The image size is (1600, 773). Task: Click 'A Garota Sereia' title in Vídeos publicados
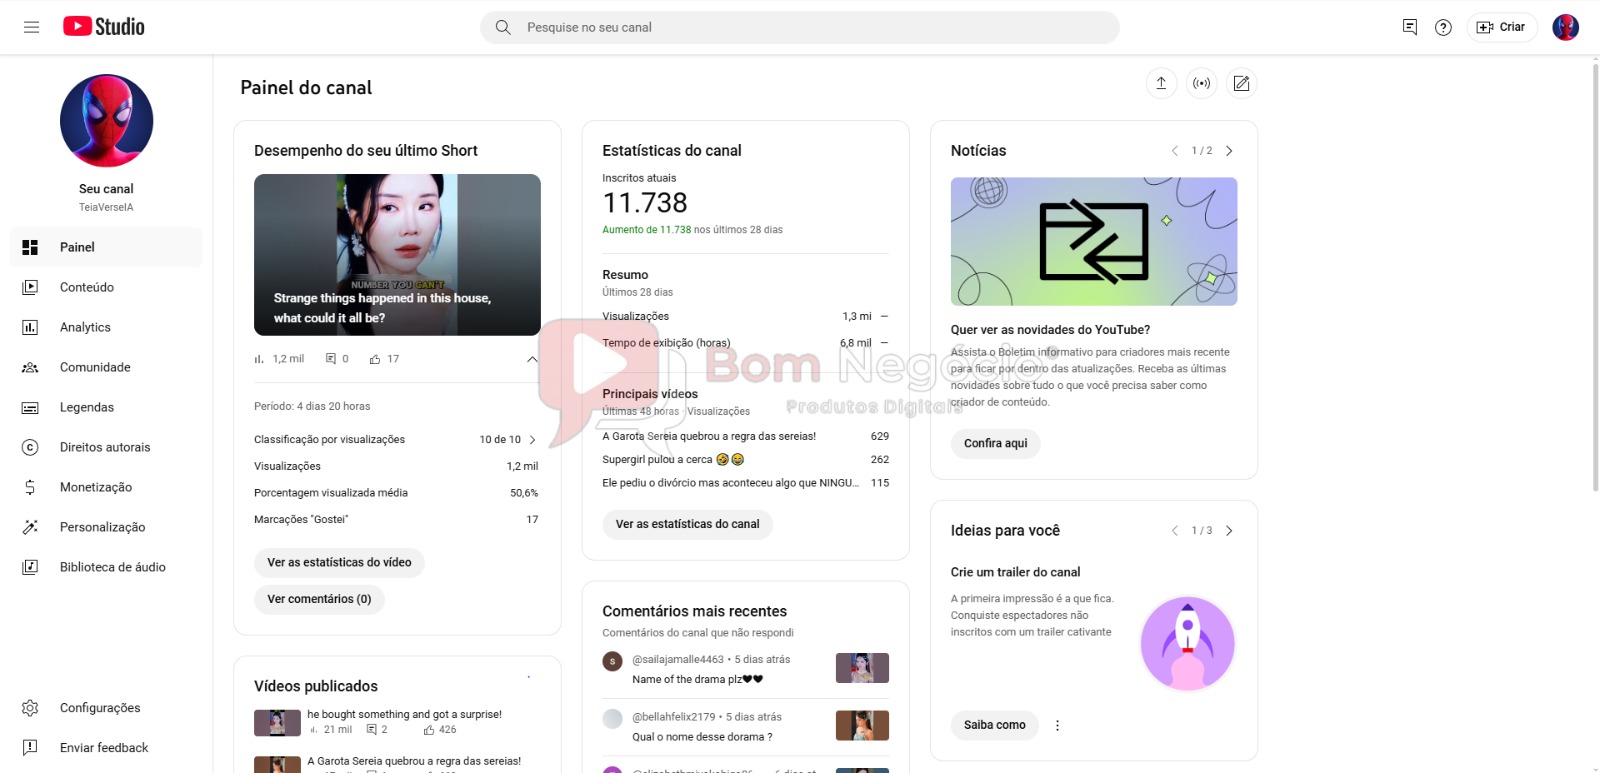pyautogui.click(x=414, y=761)
